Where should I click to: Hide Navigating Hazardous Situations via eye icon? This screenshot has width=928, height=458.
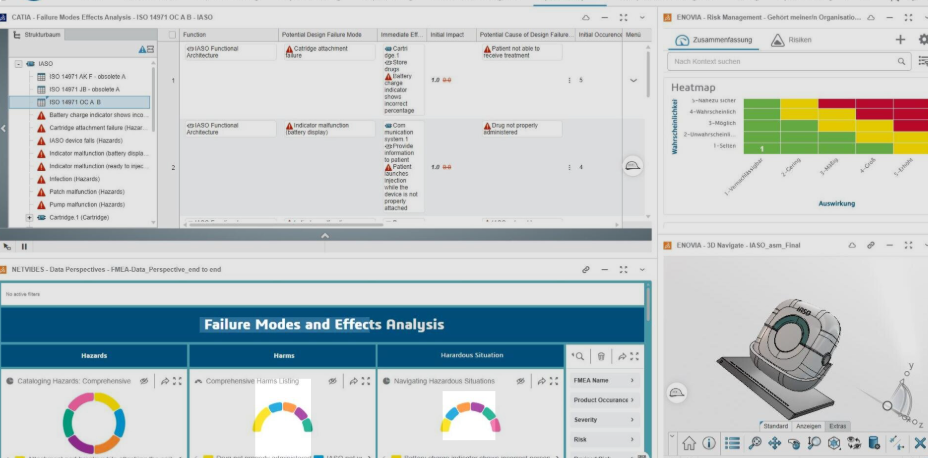click(x=520, y=381)
